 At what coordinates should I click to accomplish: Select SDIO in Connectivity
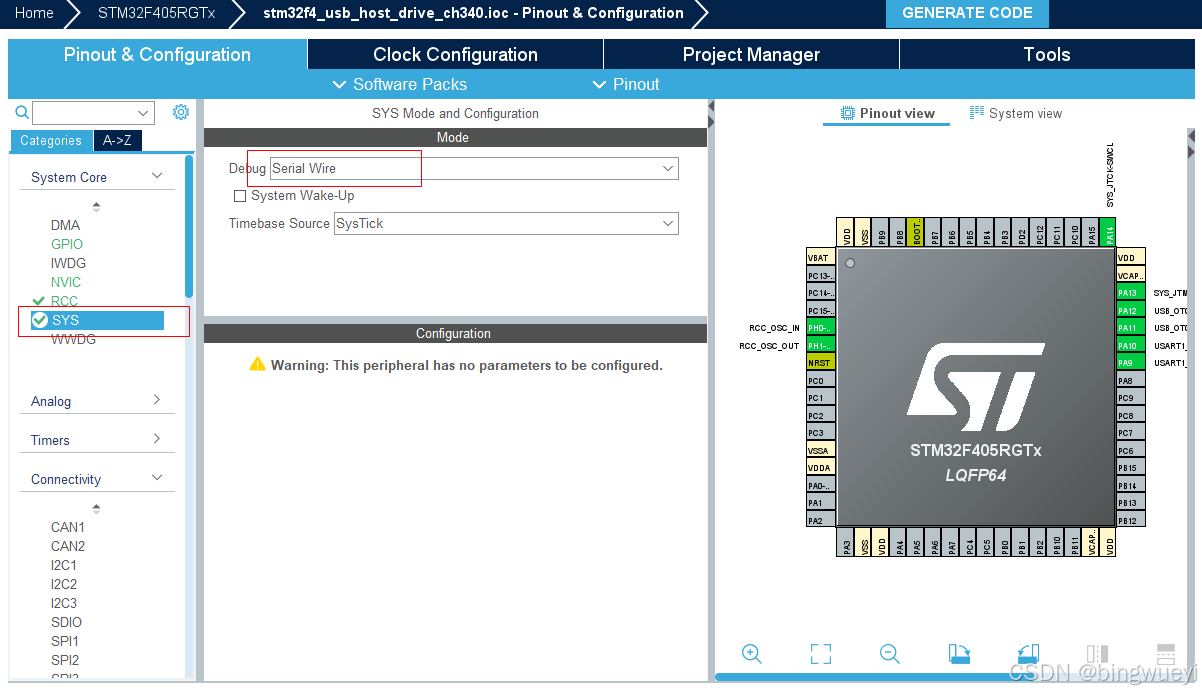point(67,622)
